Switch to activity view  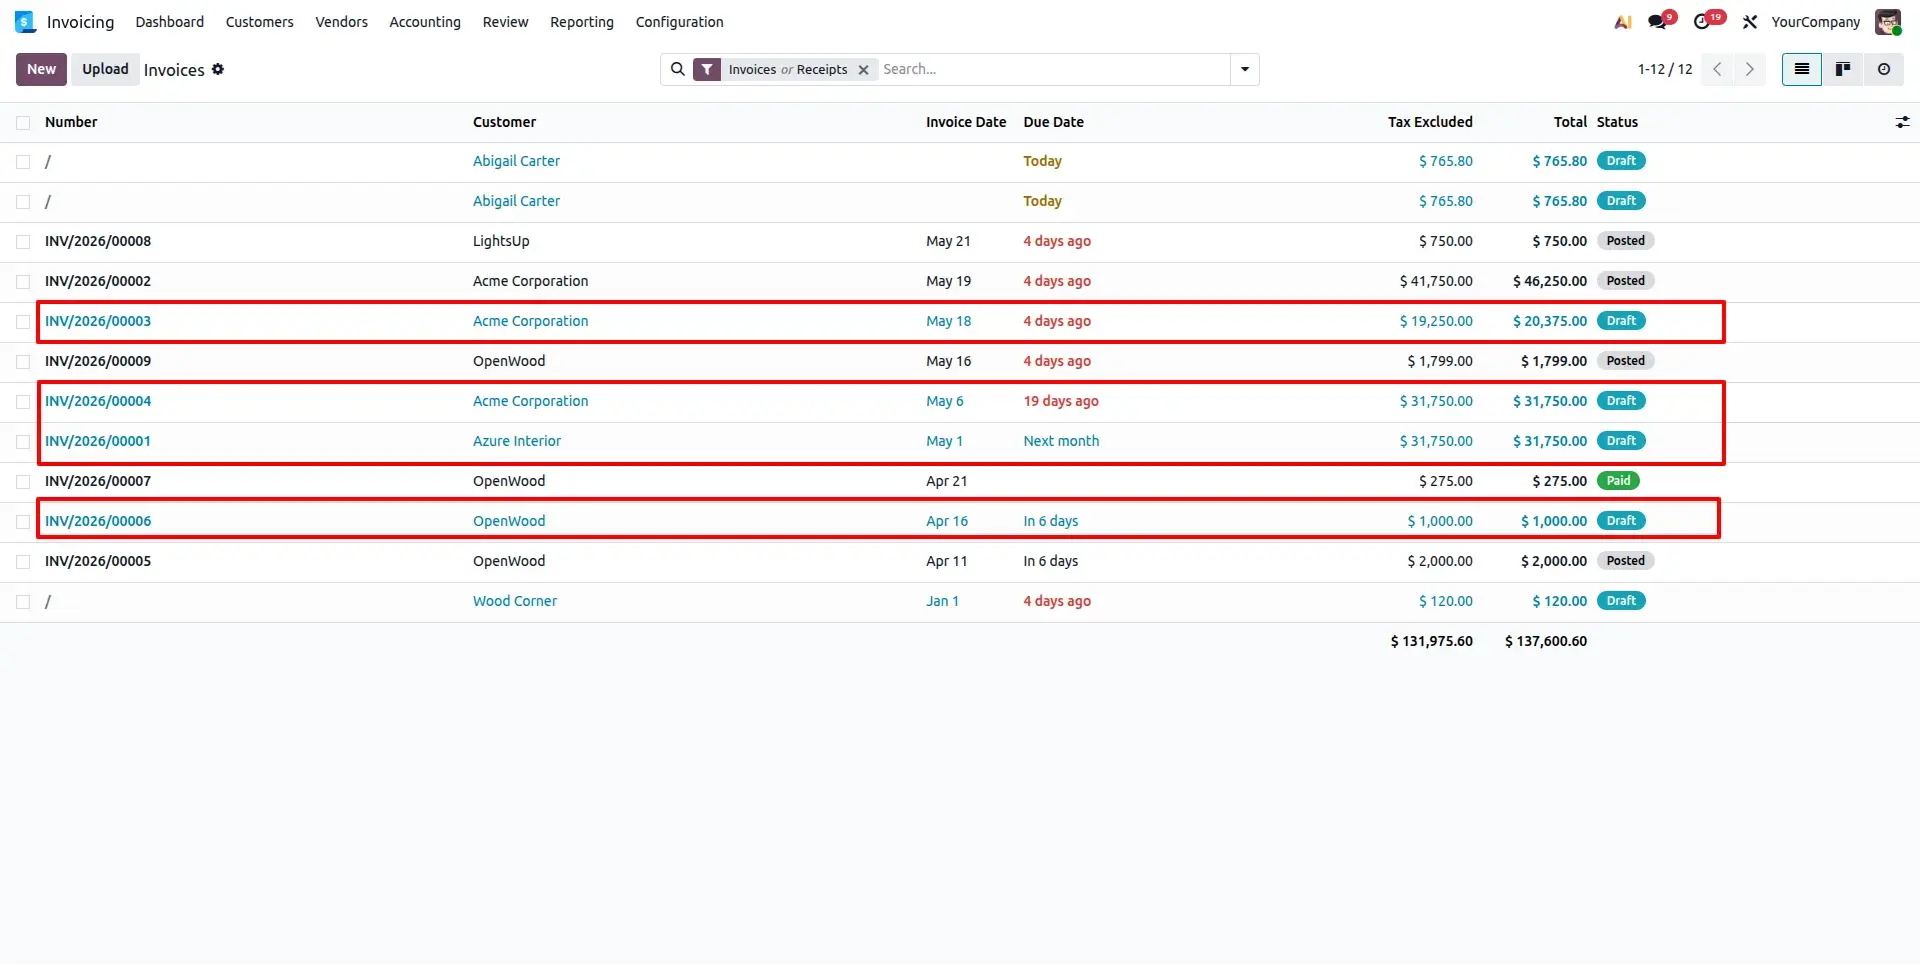click(x=1884, y=69)
